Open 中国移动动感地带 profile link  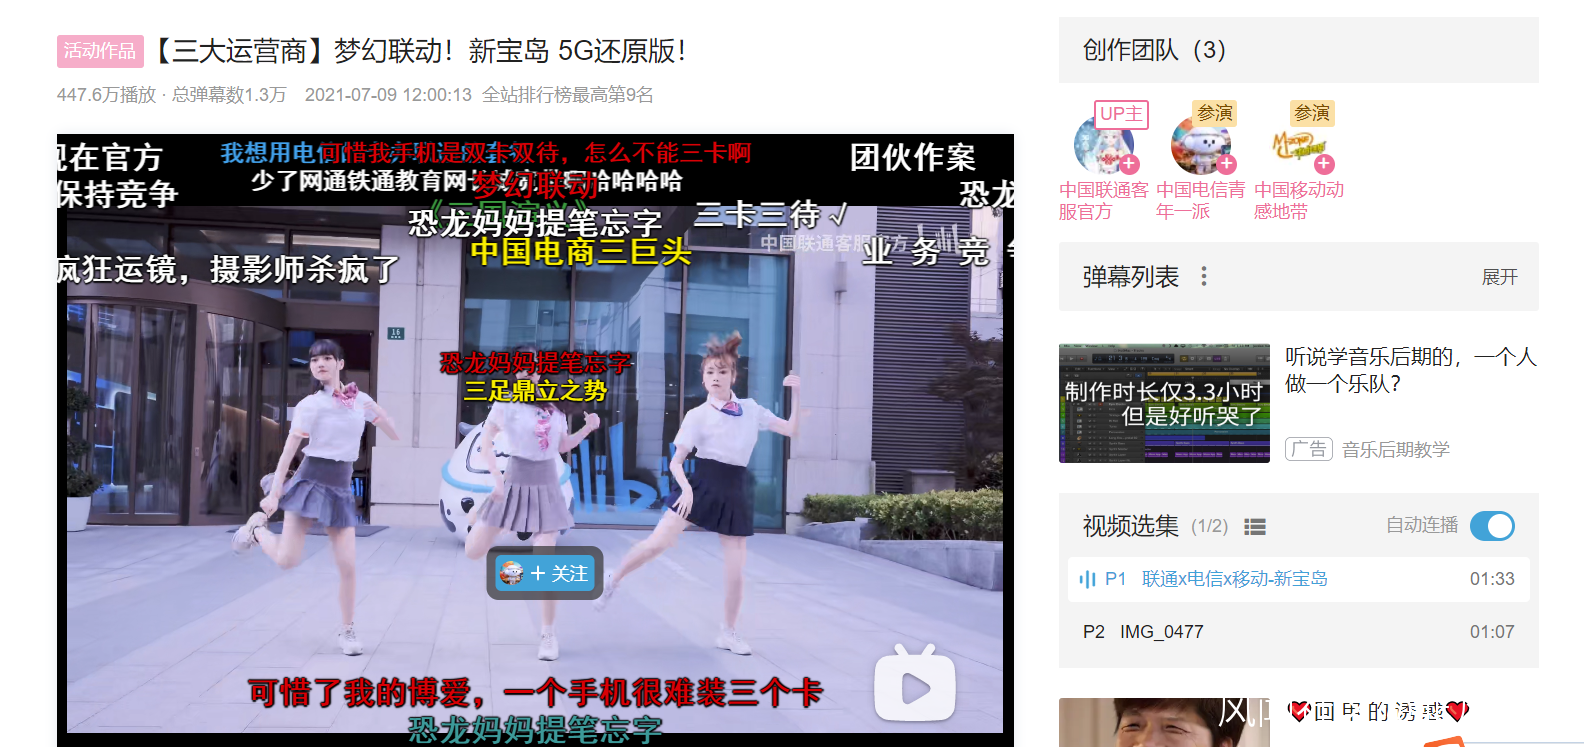coord(1299,201)
